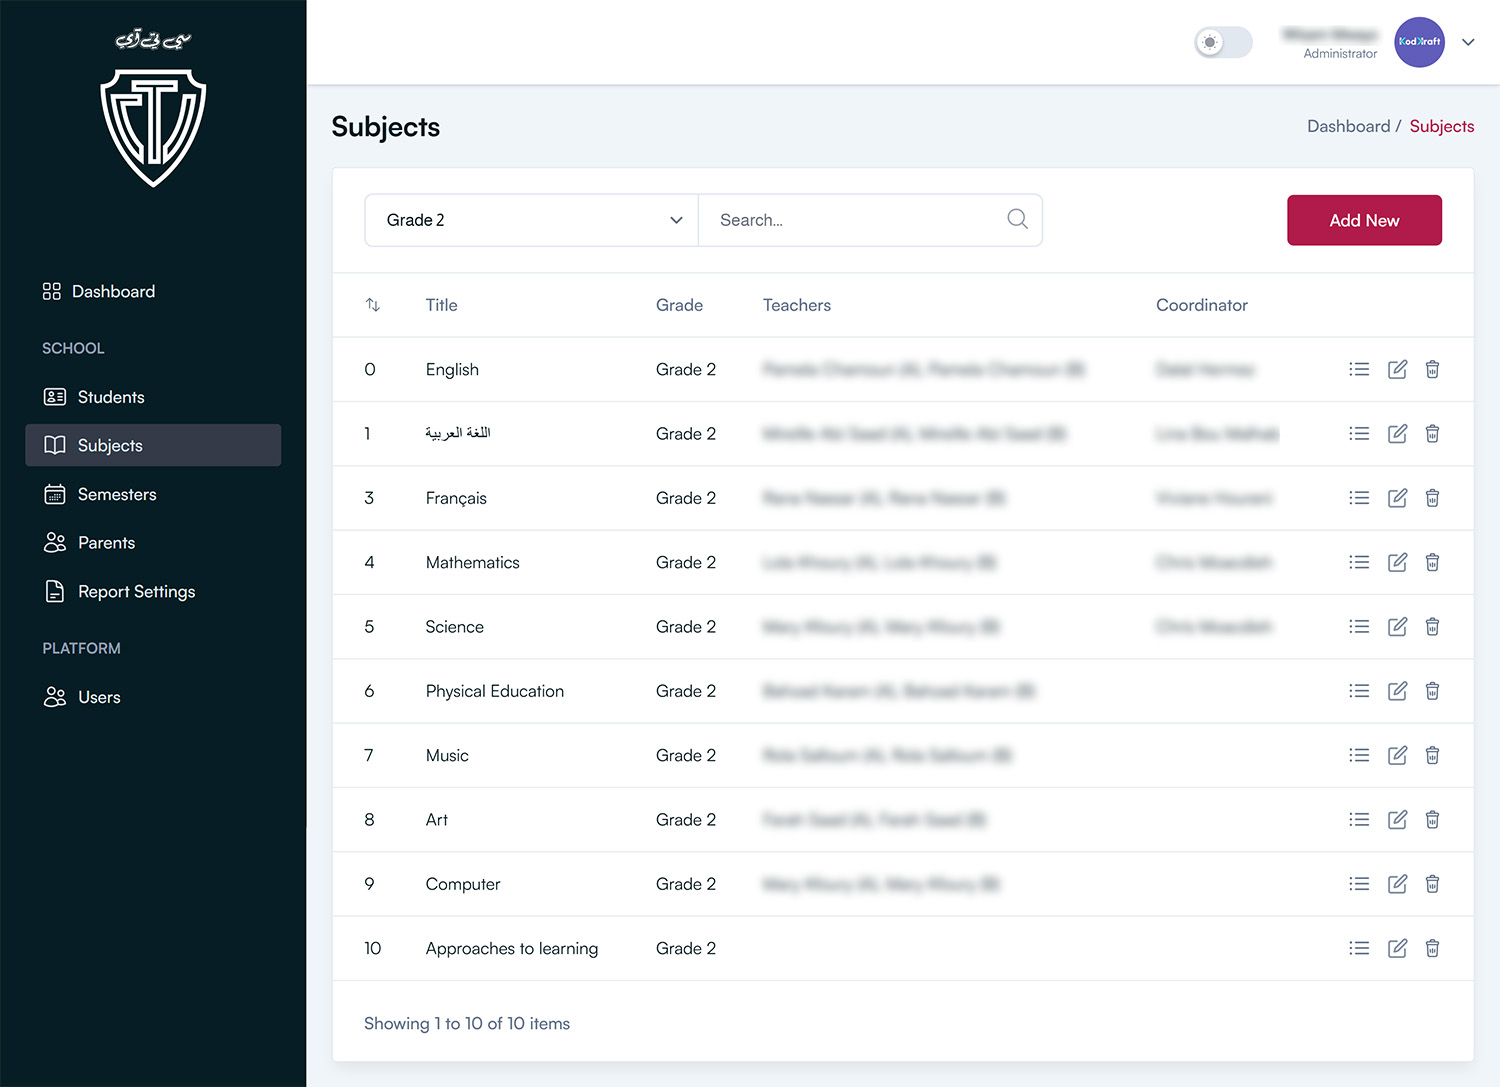This screenshot has height=1087, width=1500.
Task: Delete the English subject row
Action: (x=1432, y=370)
